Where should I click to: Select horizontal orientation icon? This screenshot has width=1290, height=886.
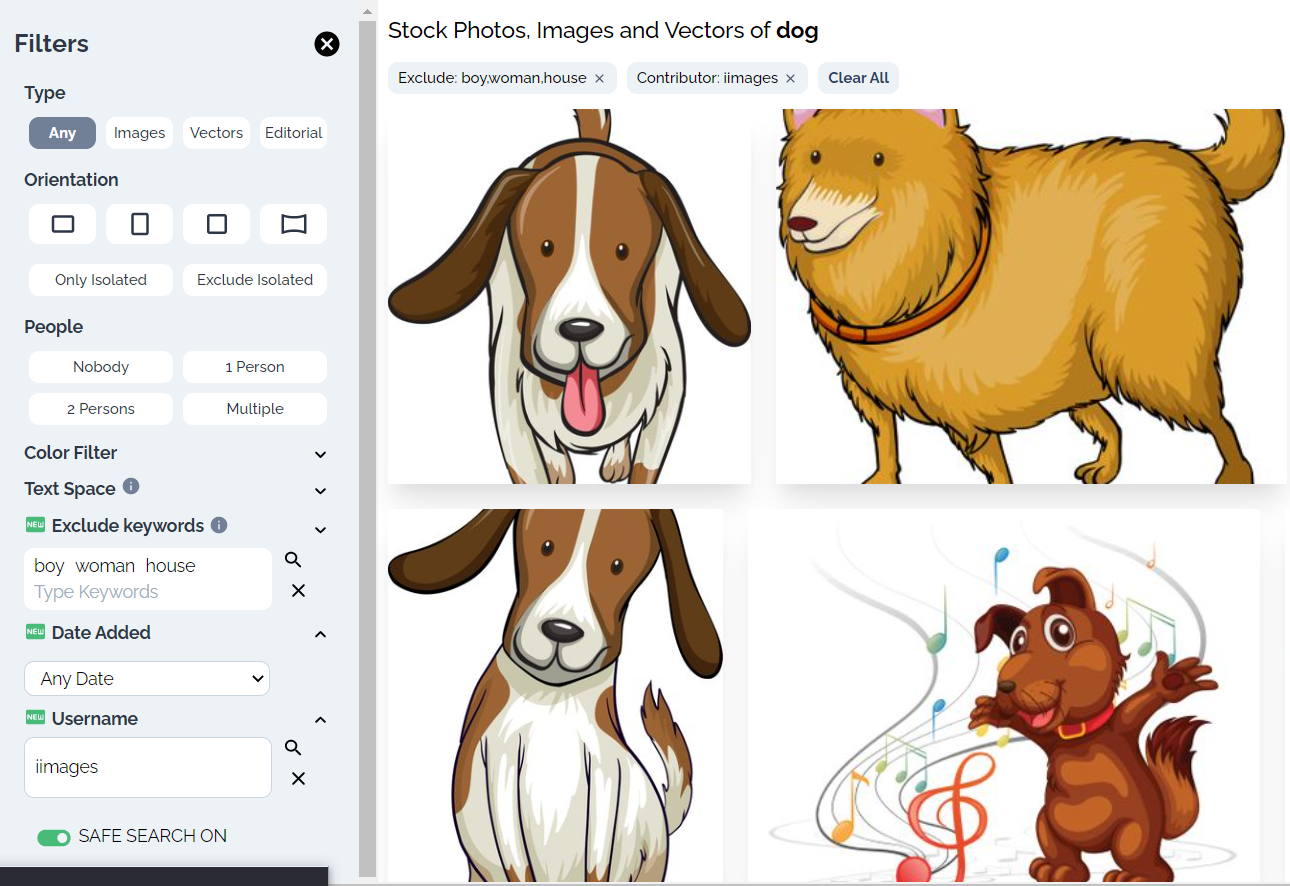coord(62,224)
